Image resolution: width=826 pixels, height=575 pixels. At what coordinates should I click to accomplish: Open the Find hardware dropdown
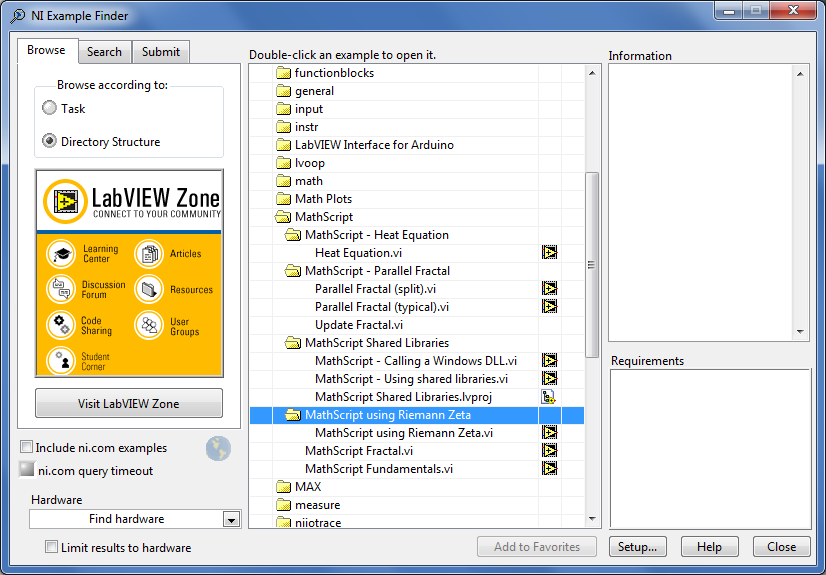(231, 520)
